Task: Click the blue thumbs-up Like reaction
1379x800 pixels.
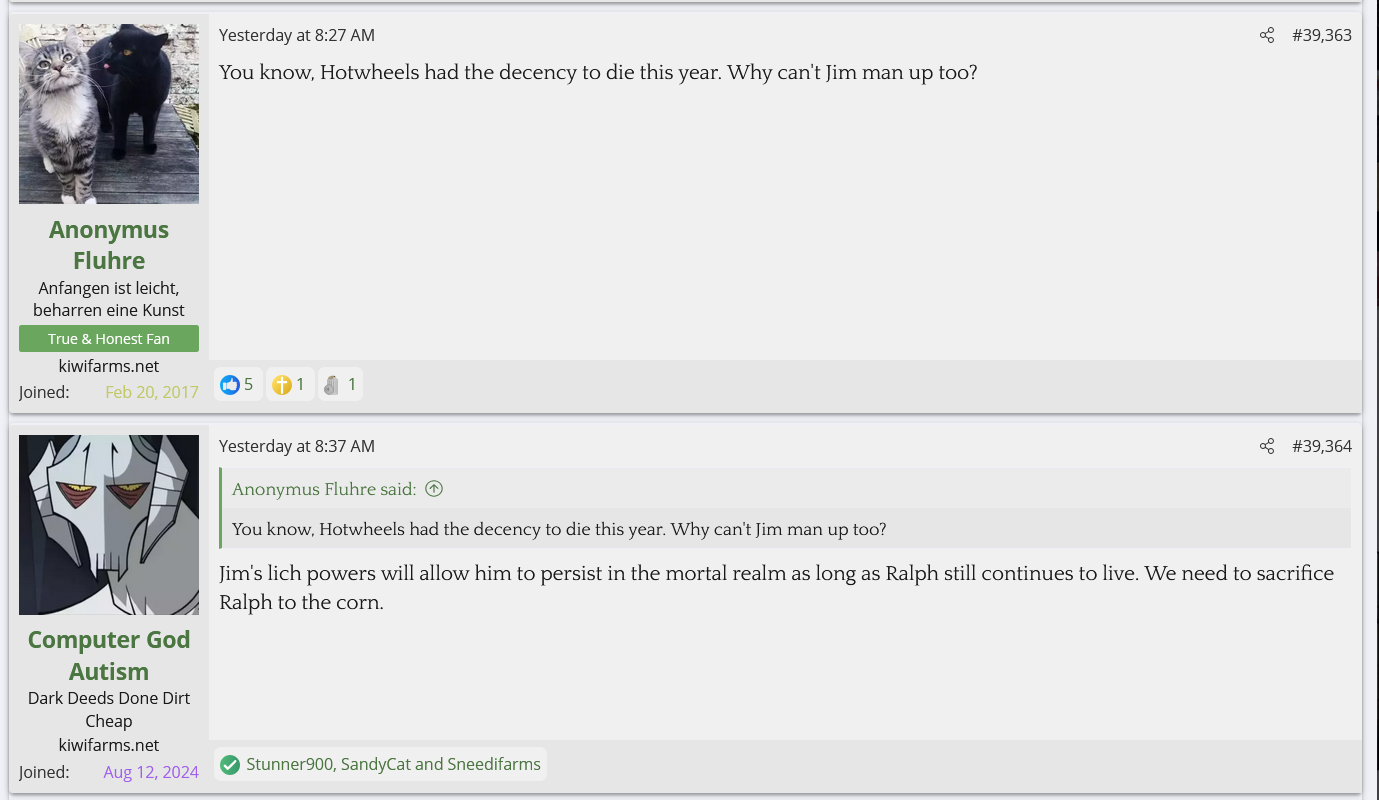Action: [230, 384]
